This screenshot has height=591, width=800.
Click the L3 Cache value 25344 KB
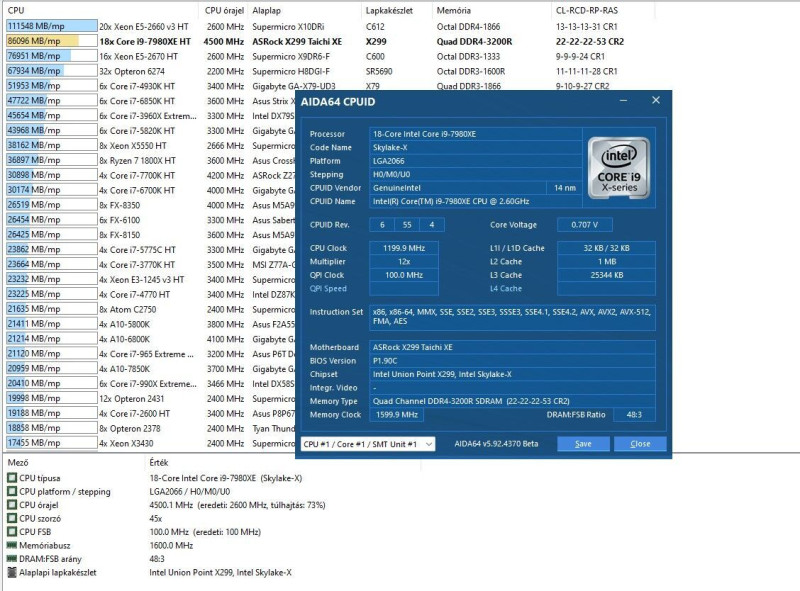(606, 275)
